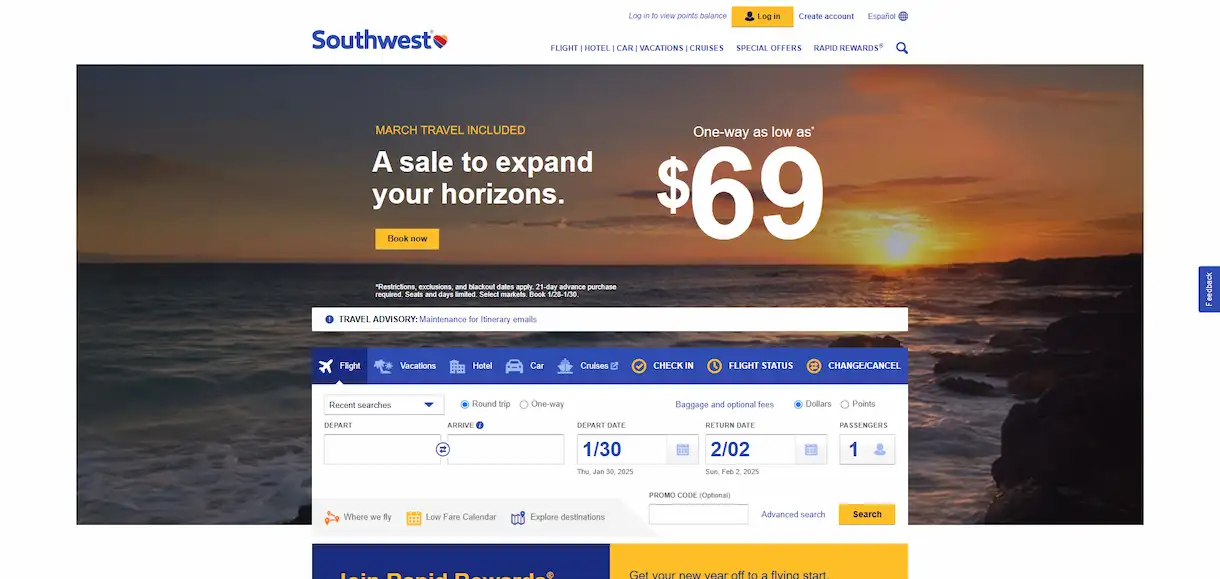Switch fare display to Points
The height and width of the screenshot is (579, 1220).
[x=845, y=404]
